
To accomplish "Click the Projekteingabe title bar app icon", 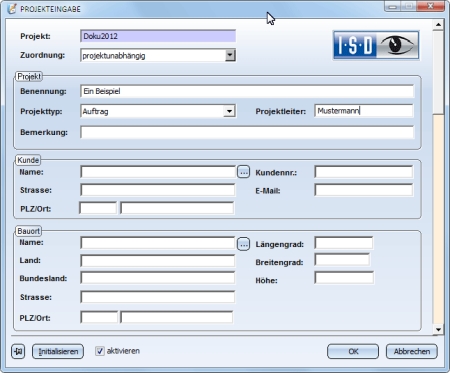I will point(12,9).
